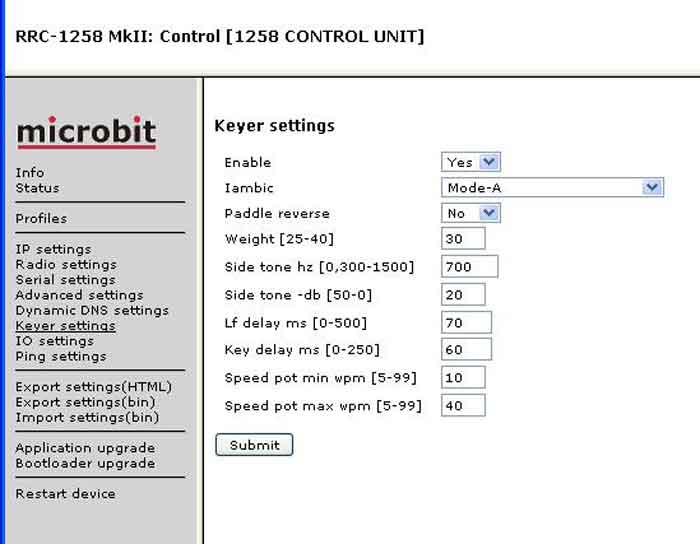700x544 pixels.
Task: Click Export settings(bin)
Action: click(x=86, y=402)
